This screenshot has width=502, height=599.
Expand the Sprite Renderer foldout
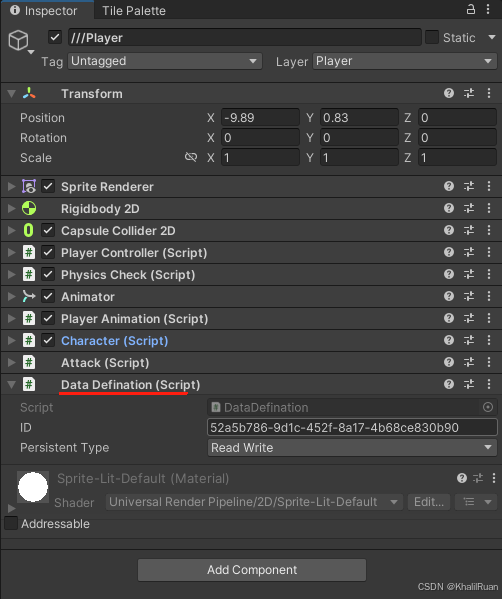[x=11, y=186]
